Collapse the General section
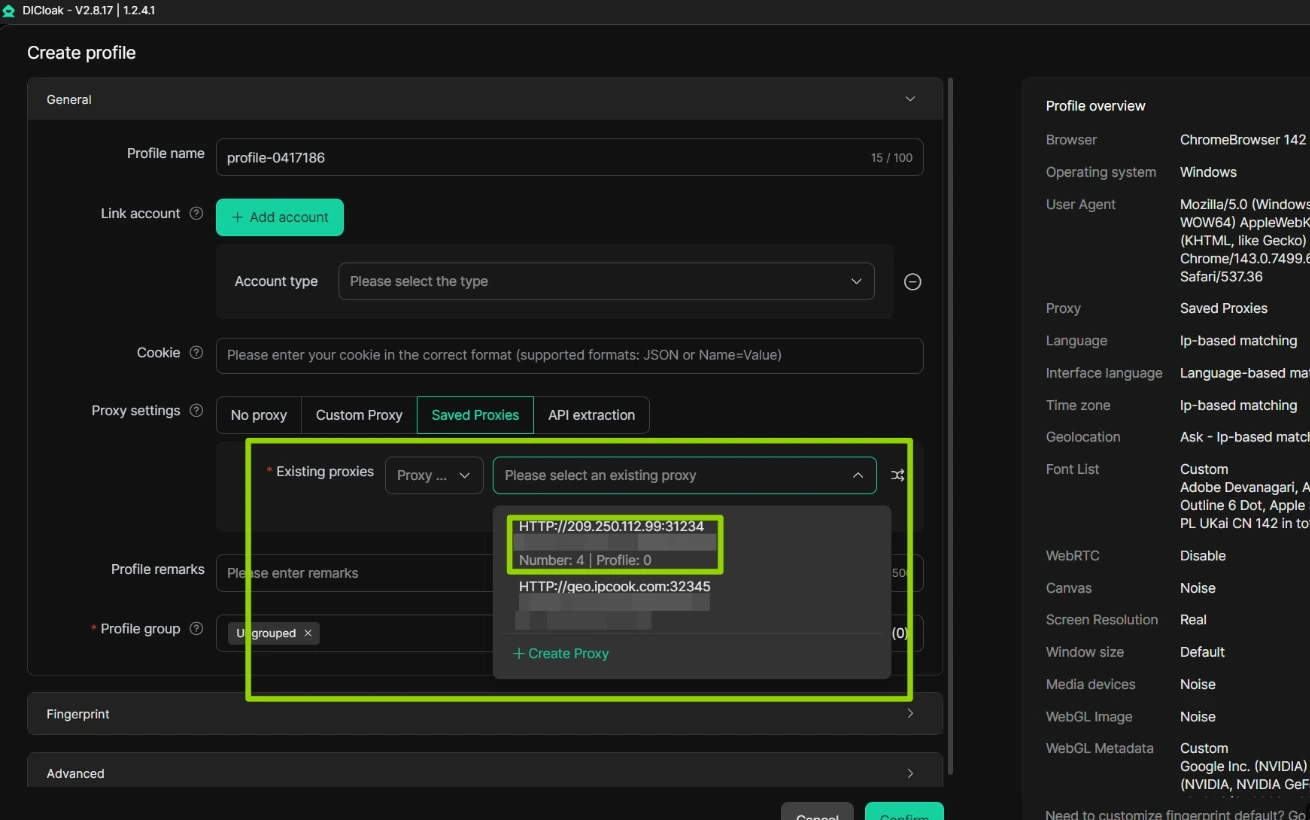The width and height of the screenshot is (1310, 820). 909,98
